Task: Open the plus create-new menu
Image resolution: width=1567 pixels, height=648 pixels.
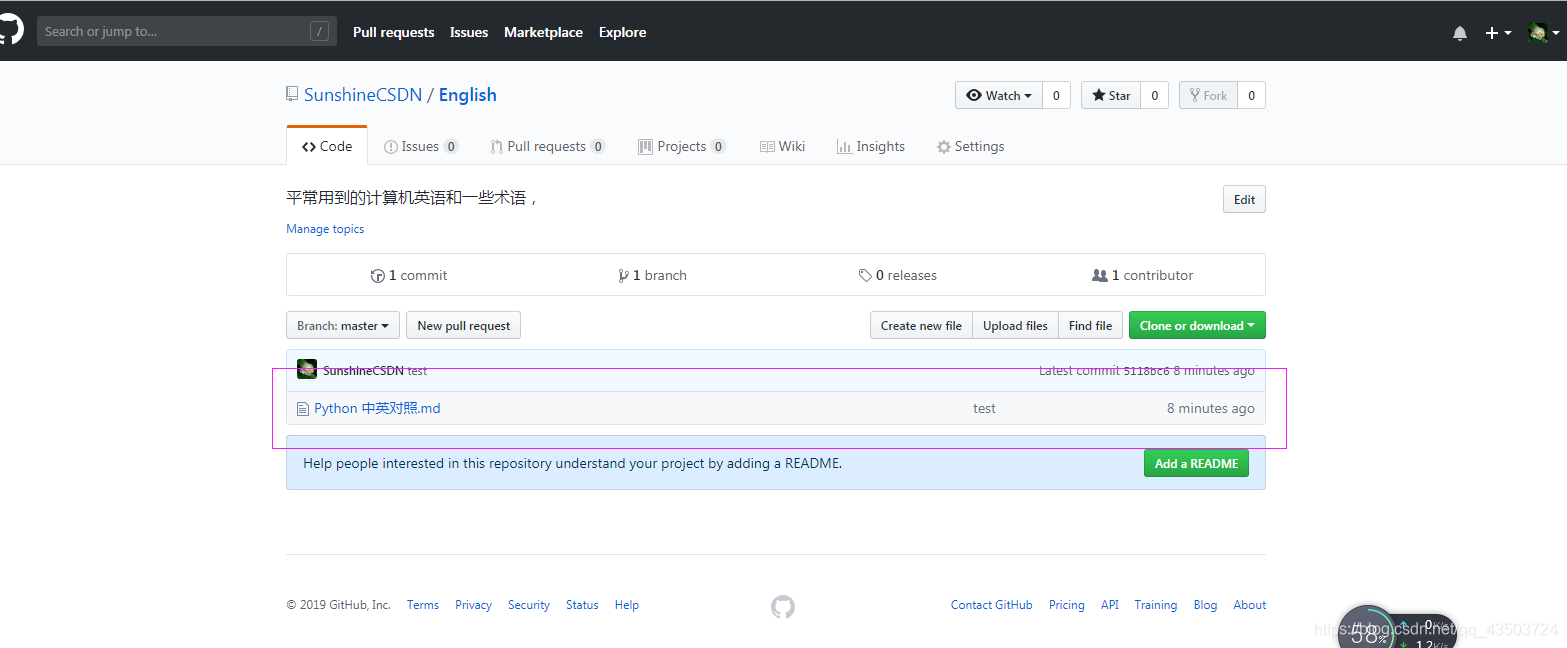Action: click(1496, 33)
